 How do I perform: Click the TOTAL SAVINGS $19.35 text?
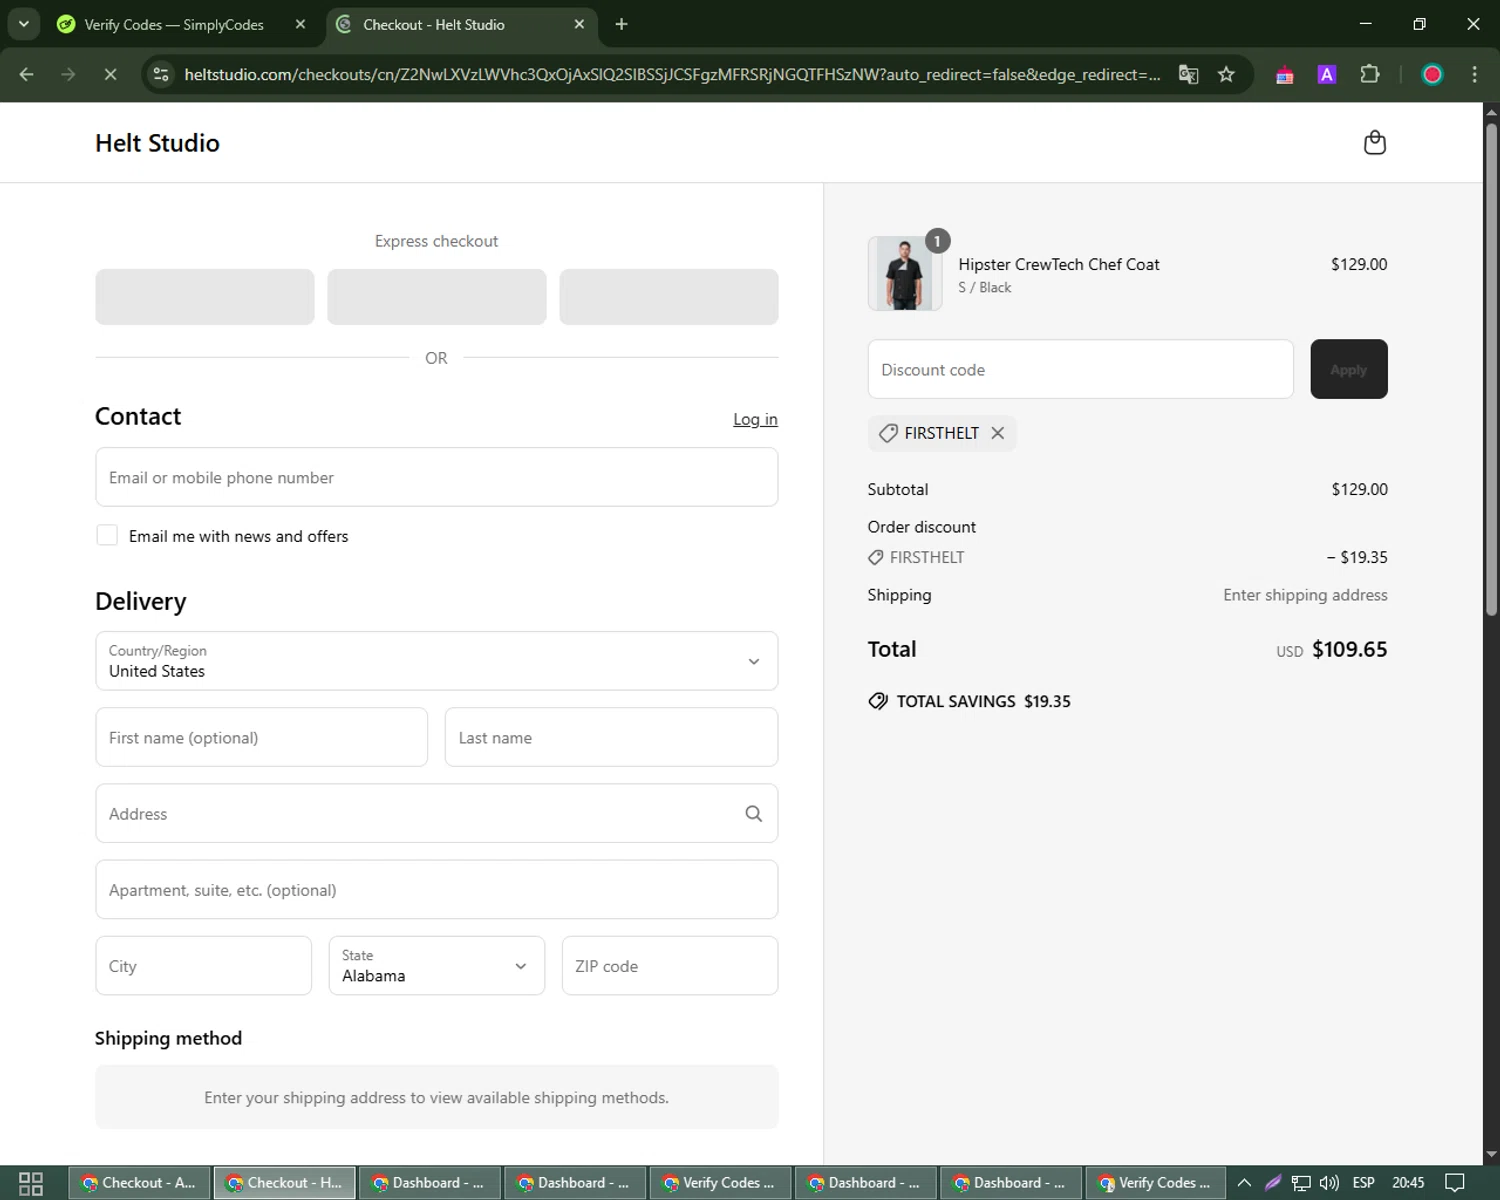tap(983, 701)
